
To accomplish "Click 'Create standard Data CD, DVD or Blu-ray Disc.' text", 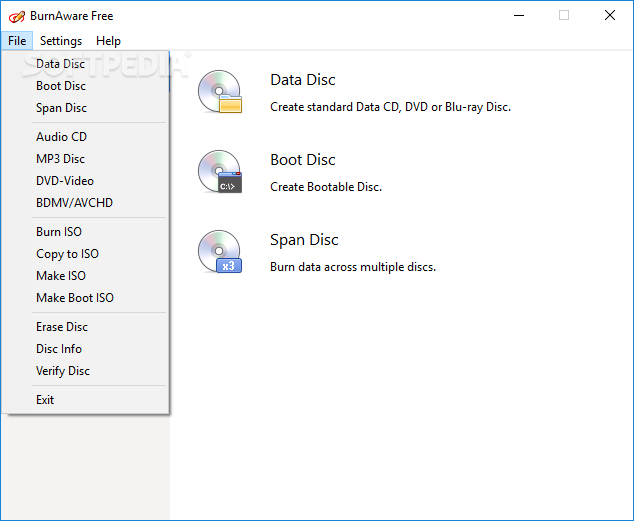I will pyautogui.click(x=390, y=107).
